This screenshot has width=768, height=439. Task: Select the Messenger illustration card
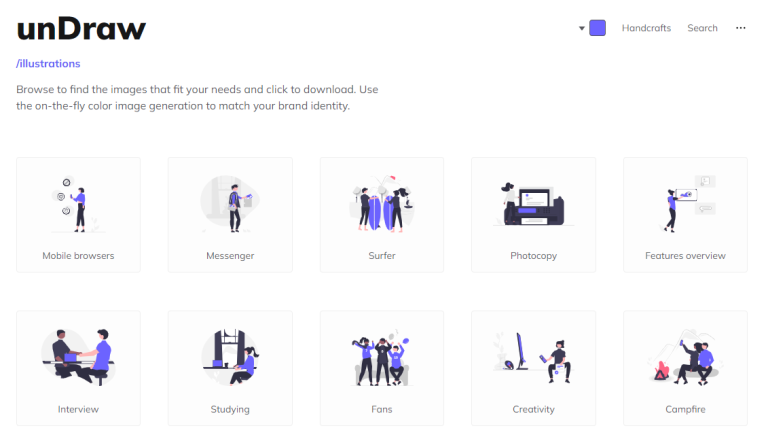(x=230, y=205)
